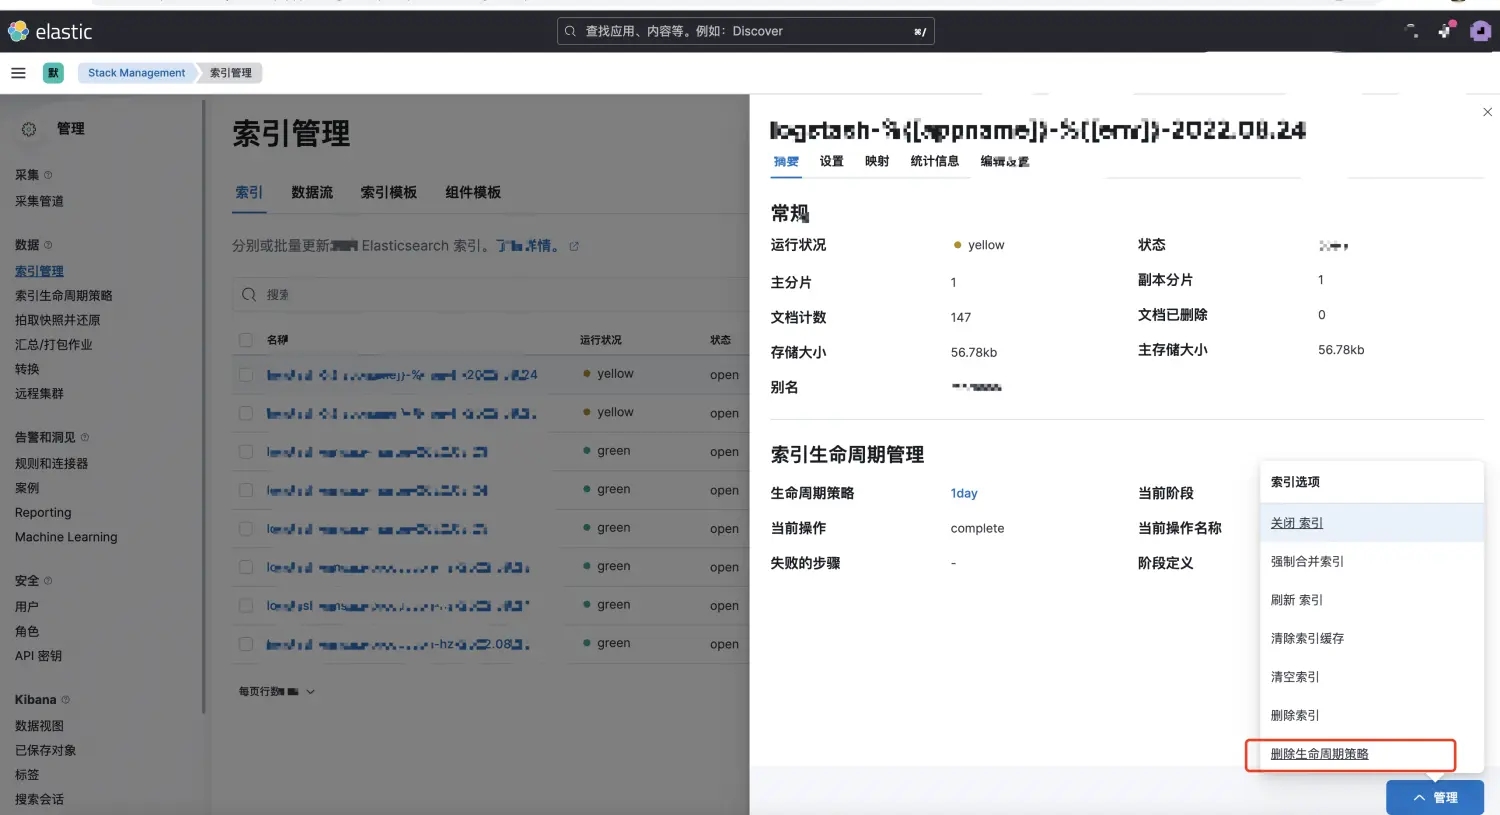1500x815 pixels.
Task: Check the fourth green index row
Action: point(246,567)
